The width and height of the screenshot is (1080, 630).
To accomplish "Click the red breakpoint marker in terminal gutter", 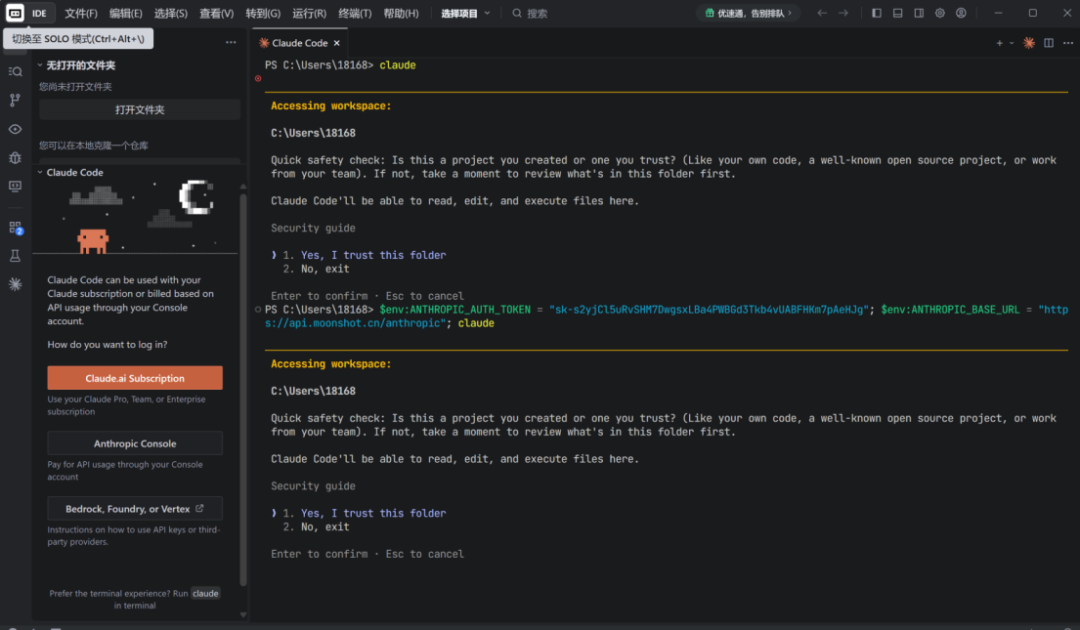I will [258, 78].
